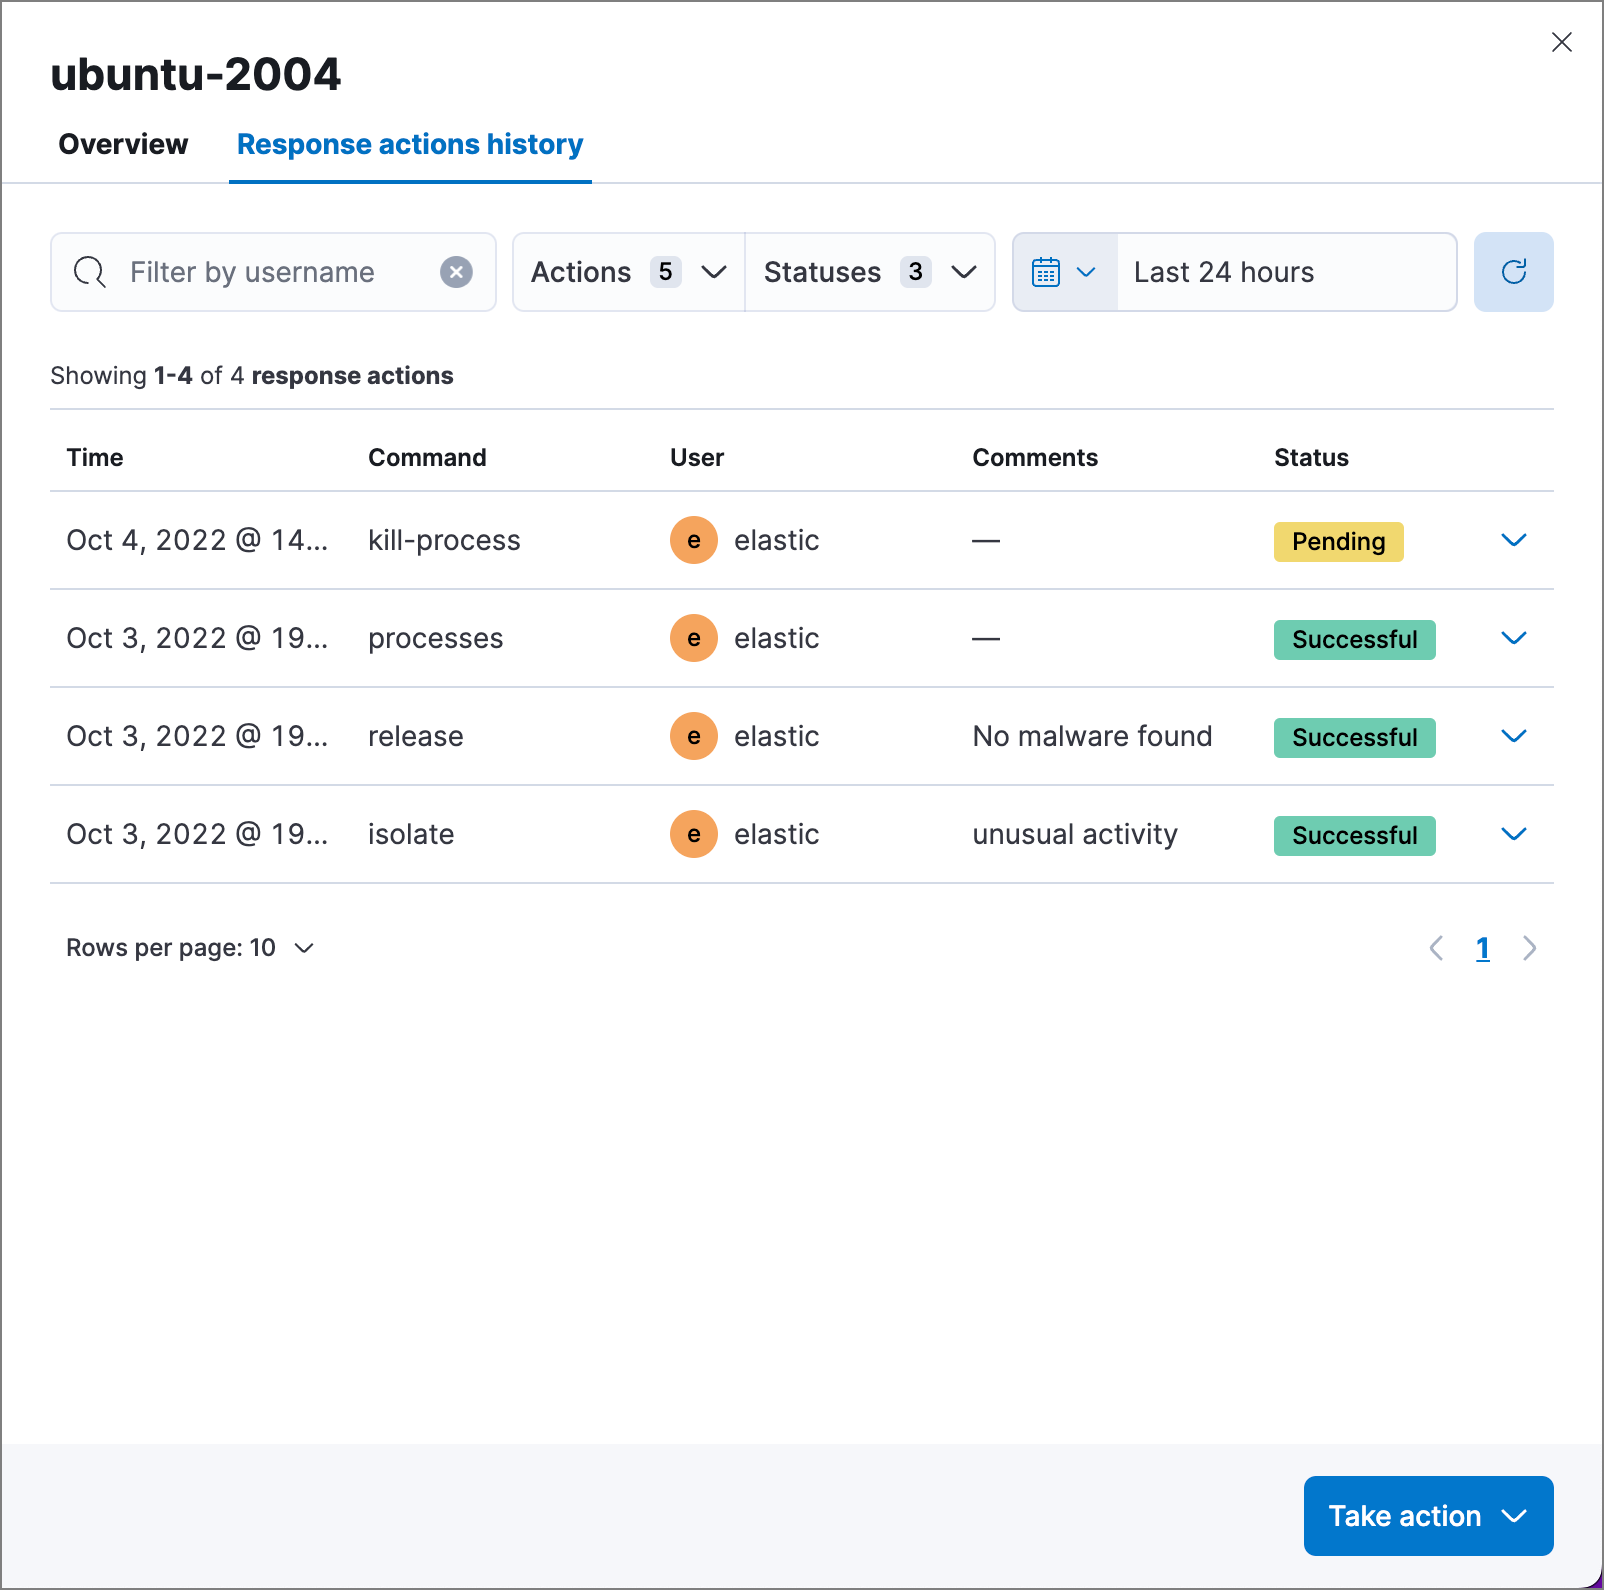Select page 1 in pagination
The image size is (1604, 1590).
[1483, 947]
